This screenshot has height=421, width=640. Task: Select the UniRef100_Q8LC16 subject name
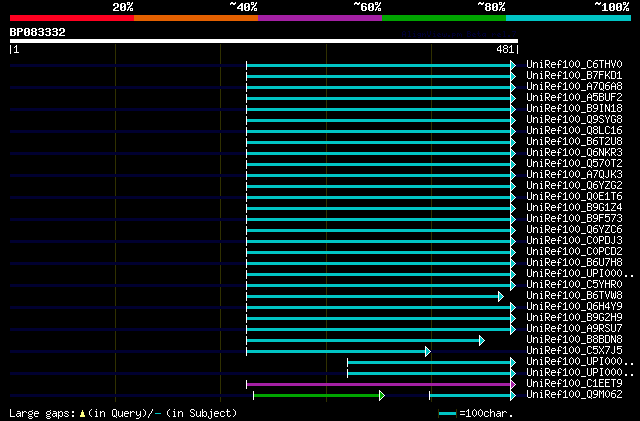[574, 131]
